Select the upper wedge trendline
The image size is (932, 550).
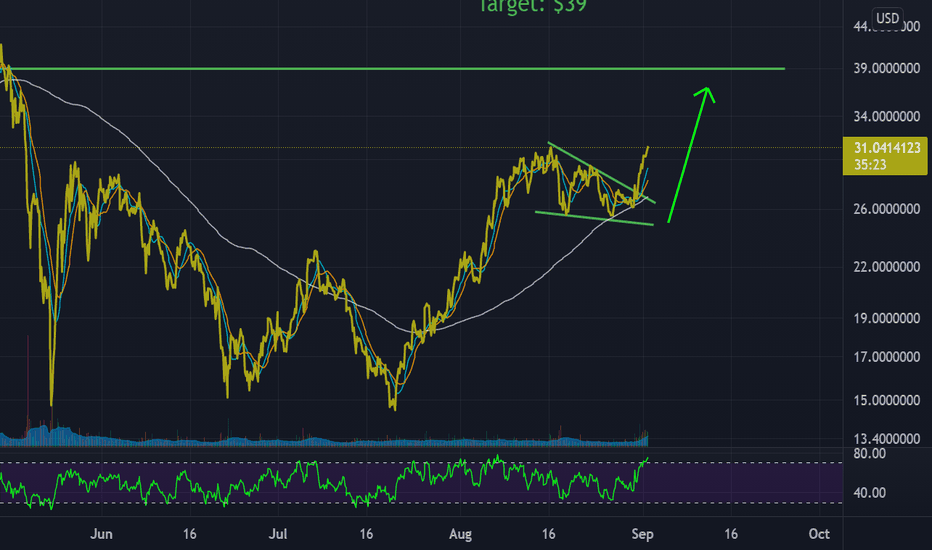click(x=601, y=172)
